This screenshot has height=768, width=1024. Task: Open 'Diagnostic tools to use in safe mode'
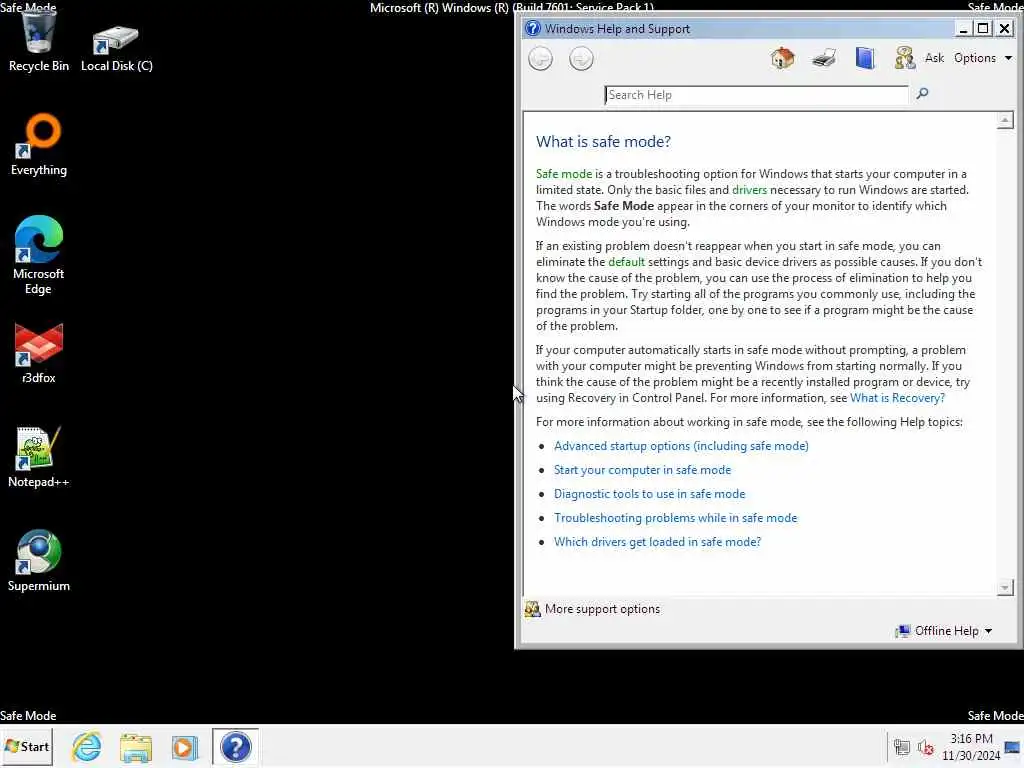649,494
